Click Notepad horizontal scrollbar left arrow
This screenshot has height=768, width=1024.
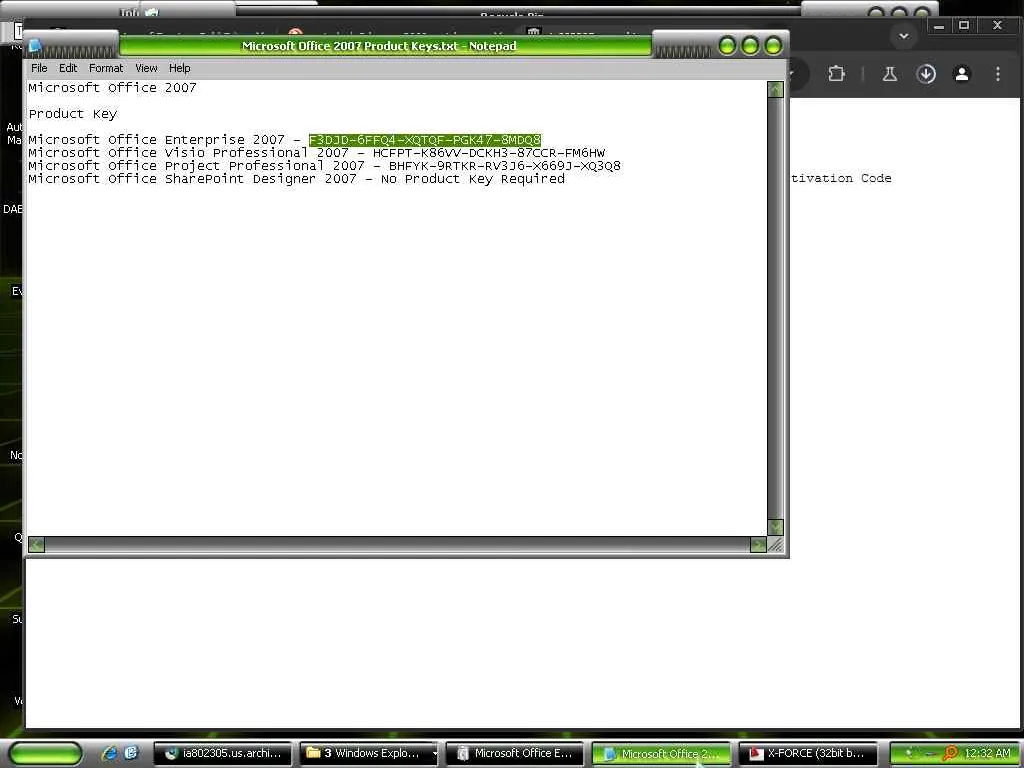[x=37, y=545]
